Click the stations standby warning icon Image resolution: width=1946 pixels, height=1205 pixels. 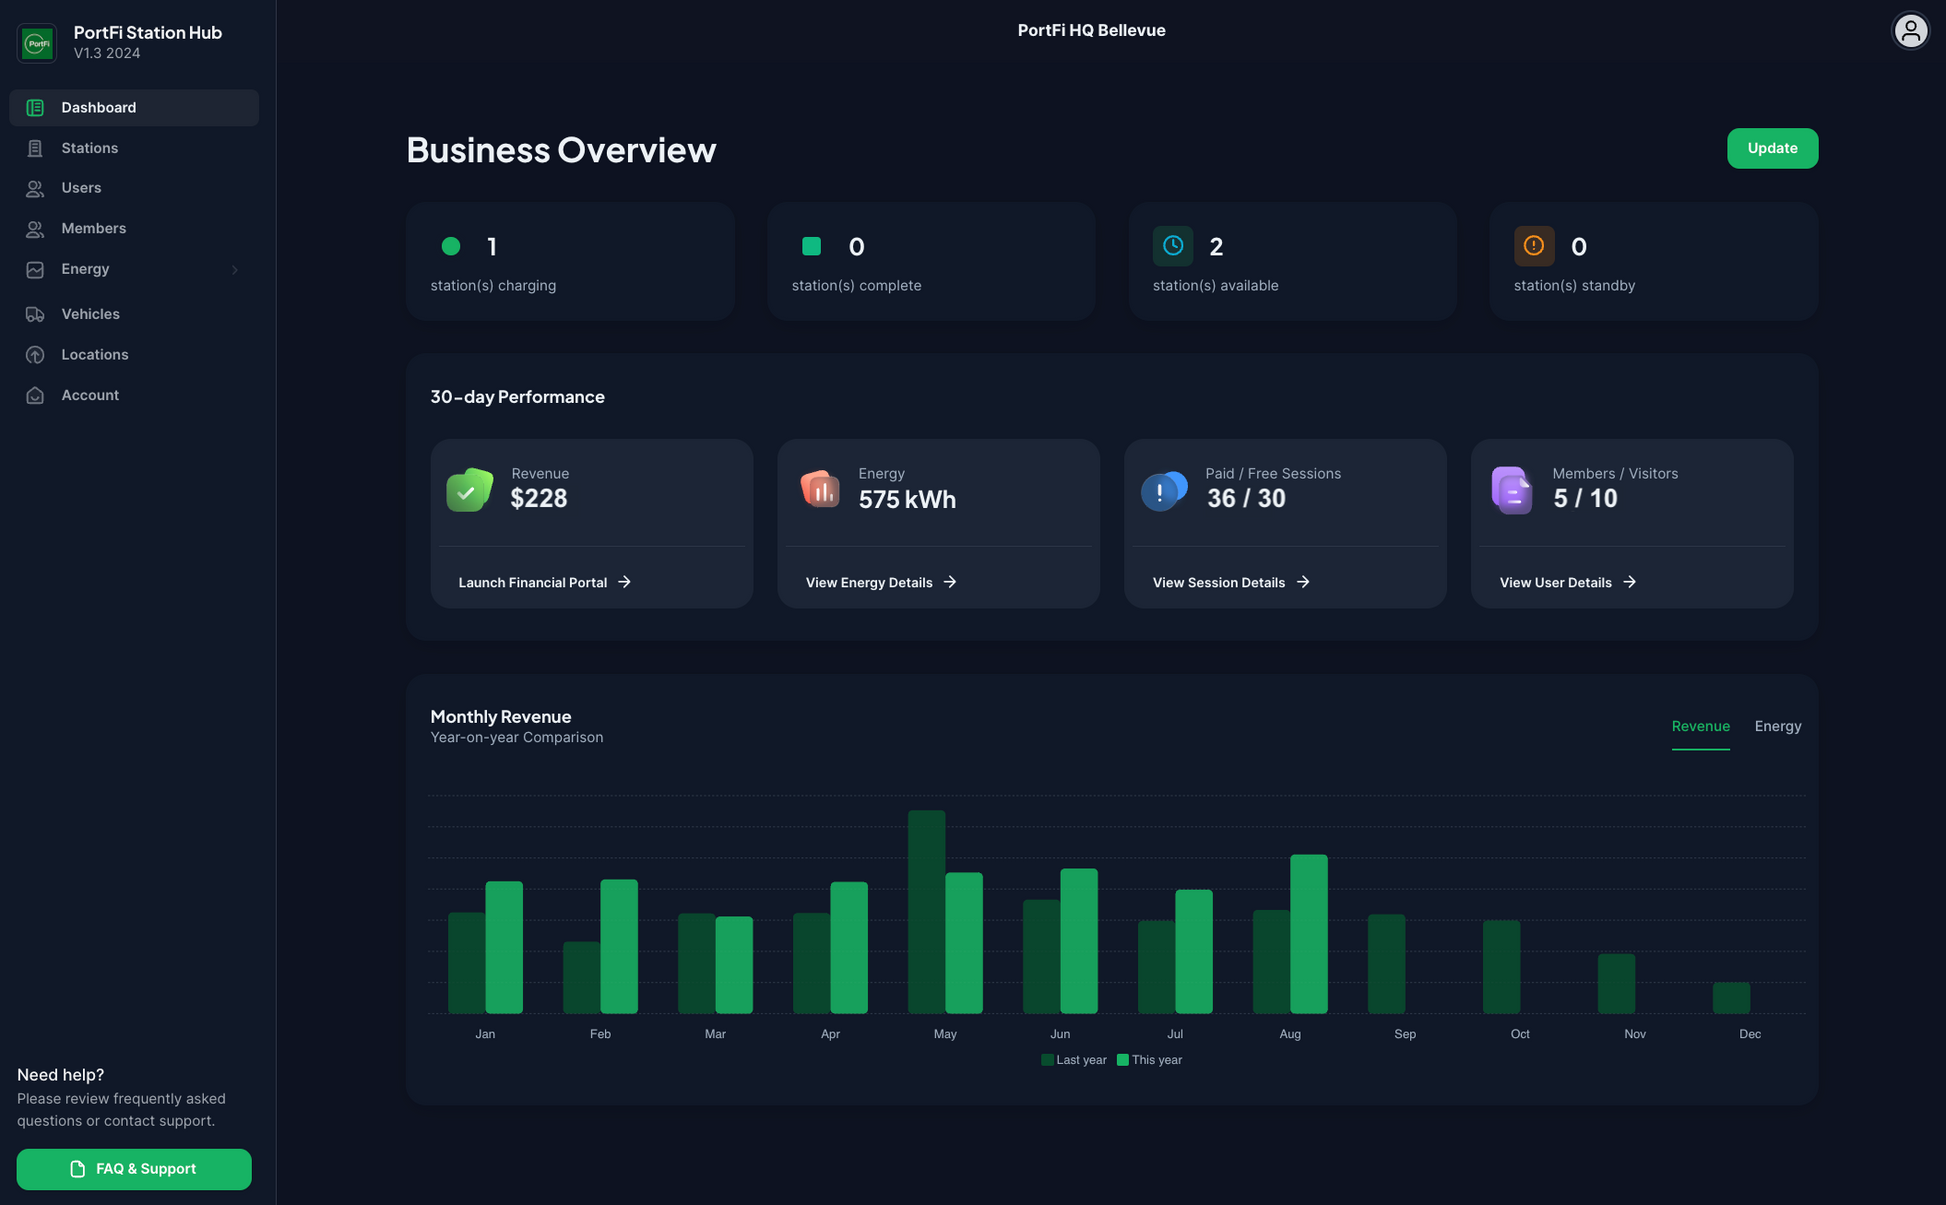[x=1533, y=246]
